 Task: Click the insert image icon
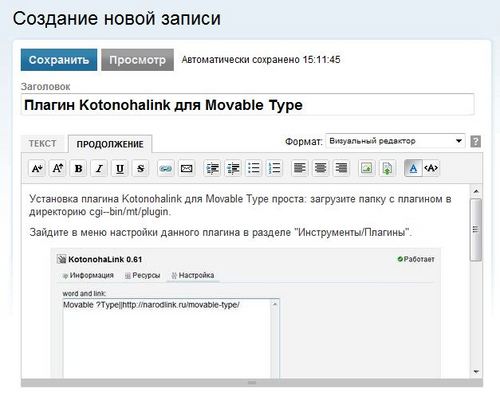366,168
